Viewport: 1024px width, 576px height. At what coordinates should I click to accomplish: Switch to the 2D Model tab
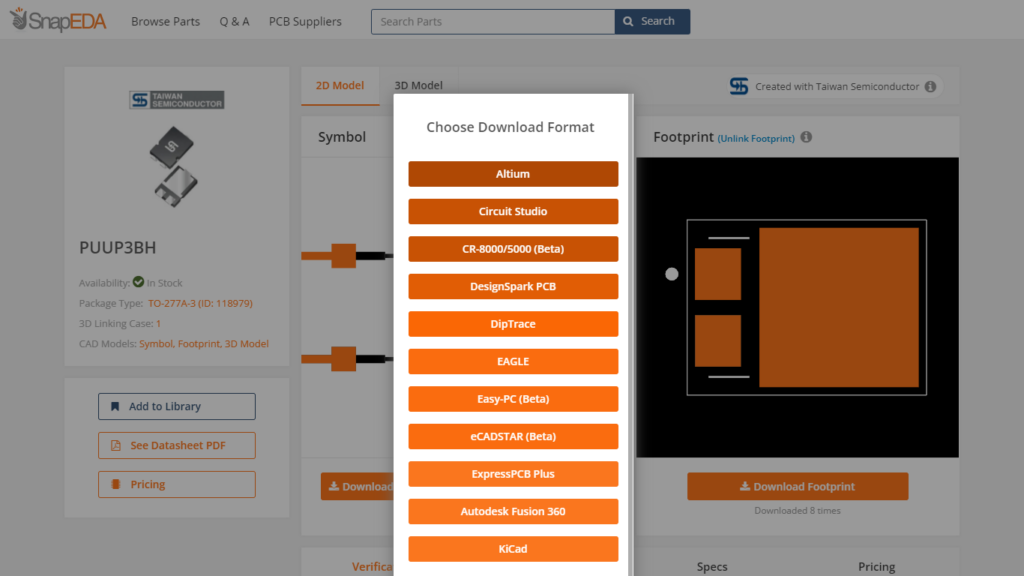(340, 86)
